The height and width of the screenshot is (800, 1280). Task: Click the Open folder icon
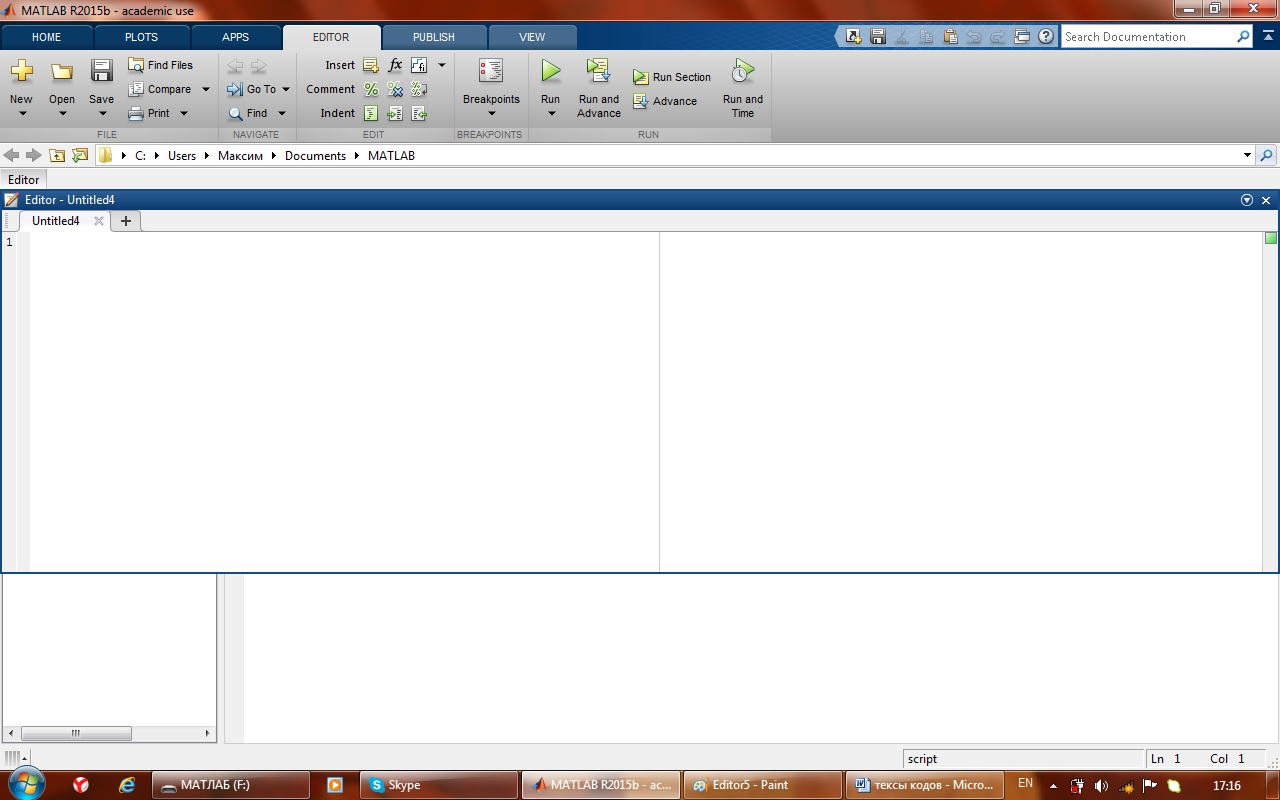pos(62,71)
